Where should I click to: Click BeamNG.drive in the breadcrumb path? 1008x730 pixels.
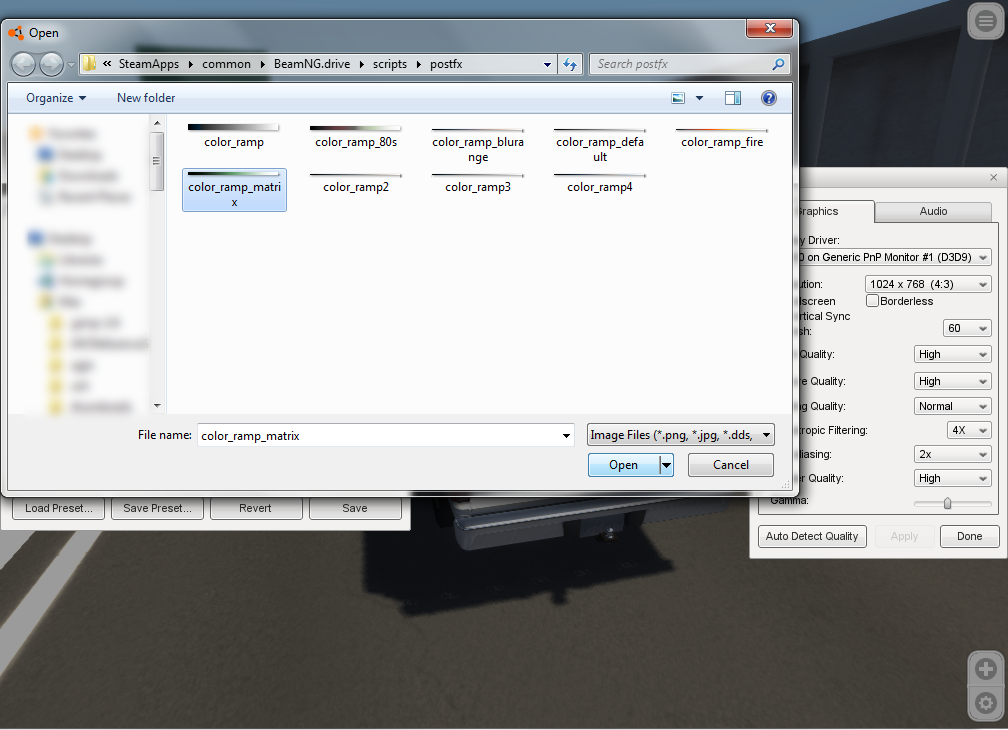(312, 64)
